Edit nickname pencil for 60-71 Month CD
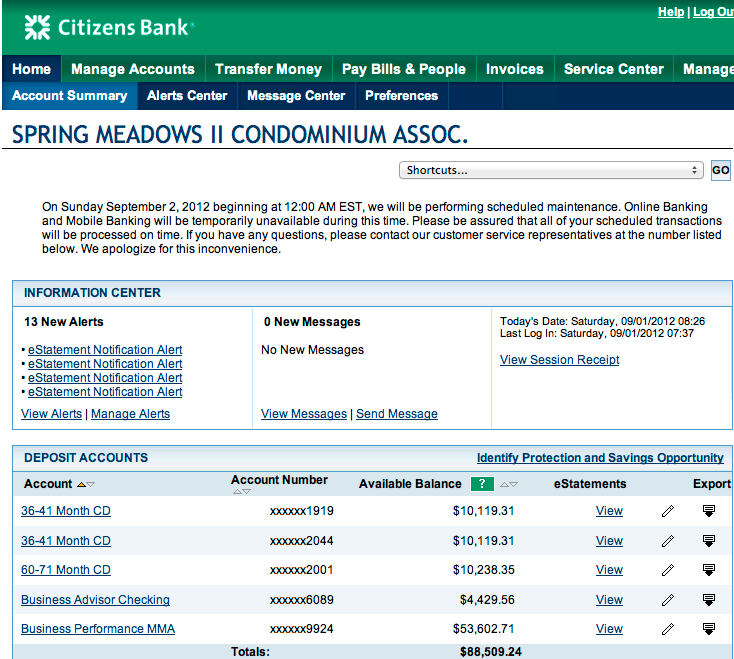The width and height of the screenshot is (734, 659). click(668, 570)
